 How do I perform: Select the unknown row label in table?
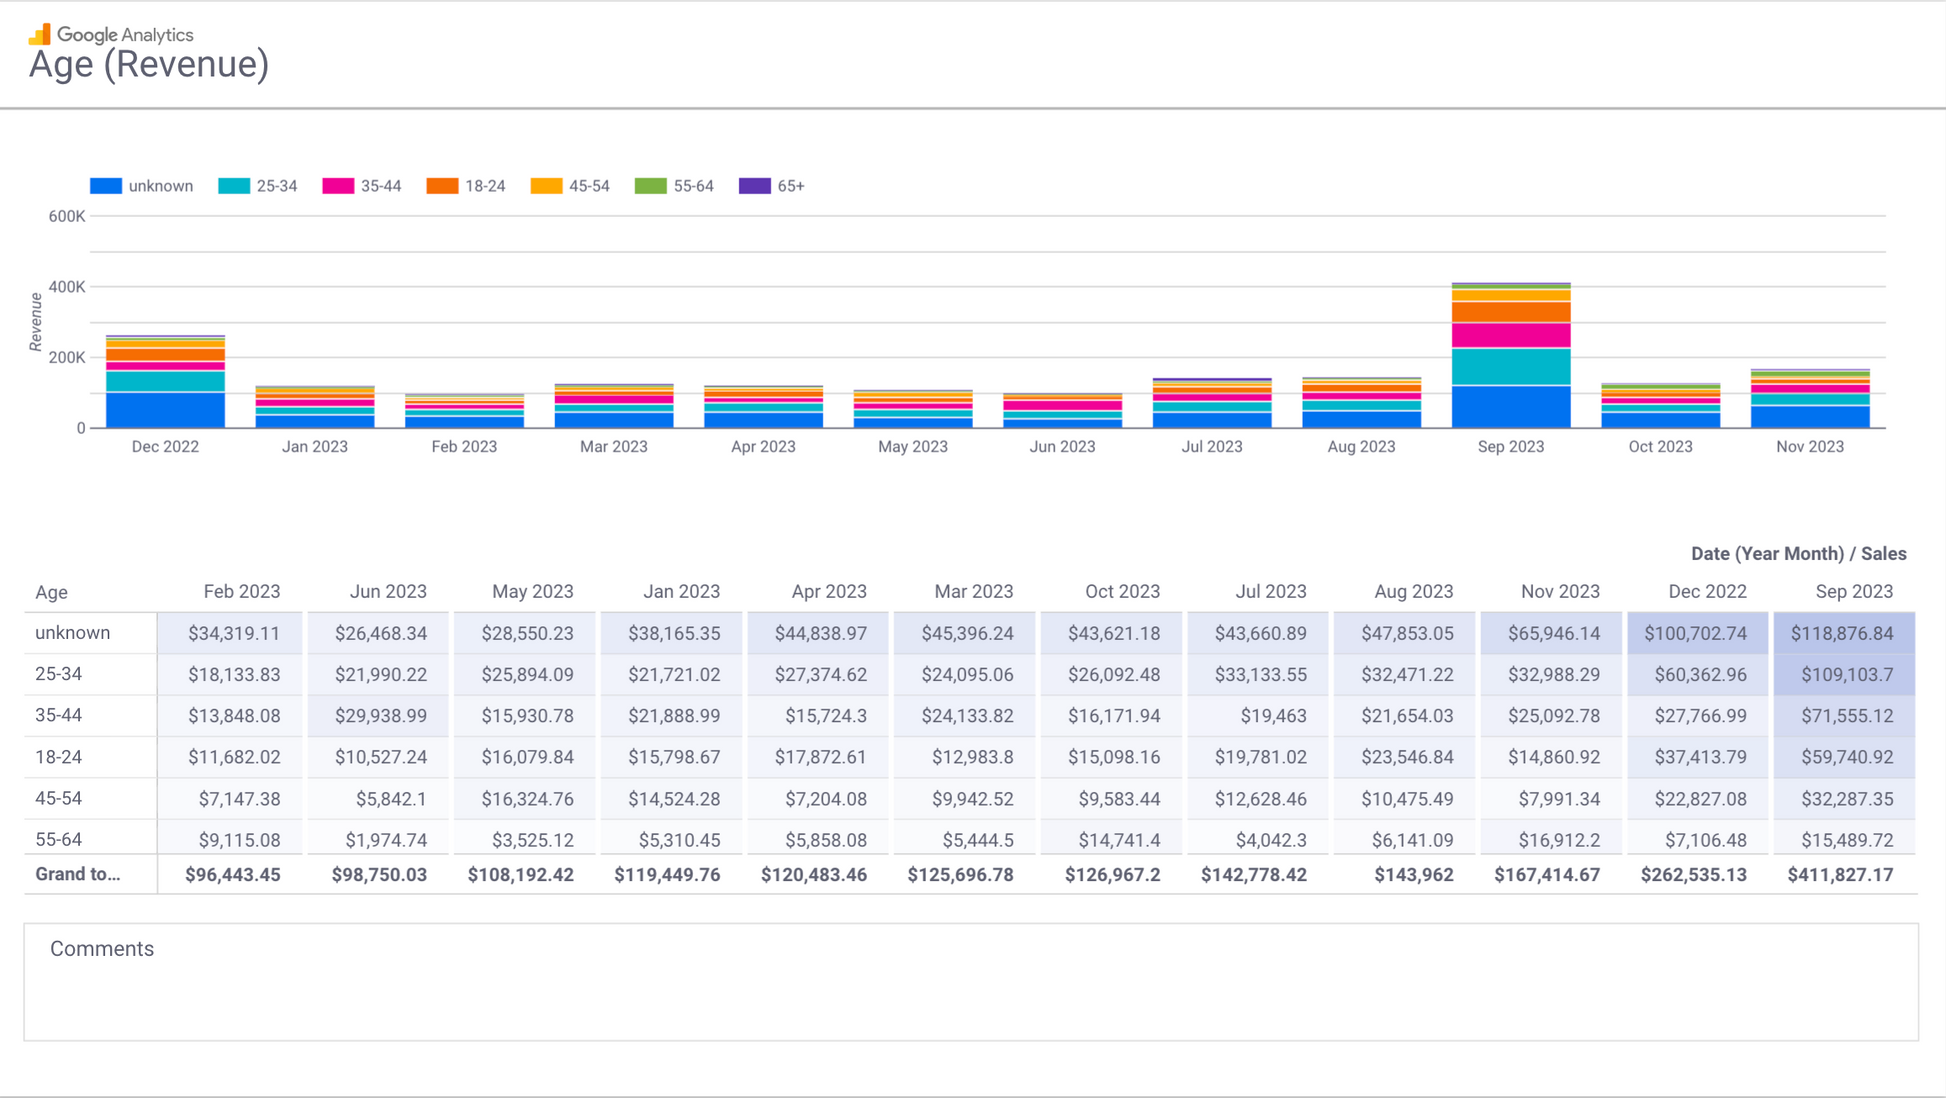73,633
